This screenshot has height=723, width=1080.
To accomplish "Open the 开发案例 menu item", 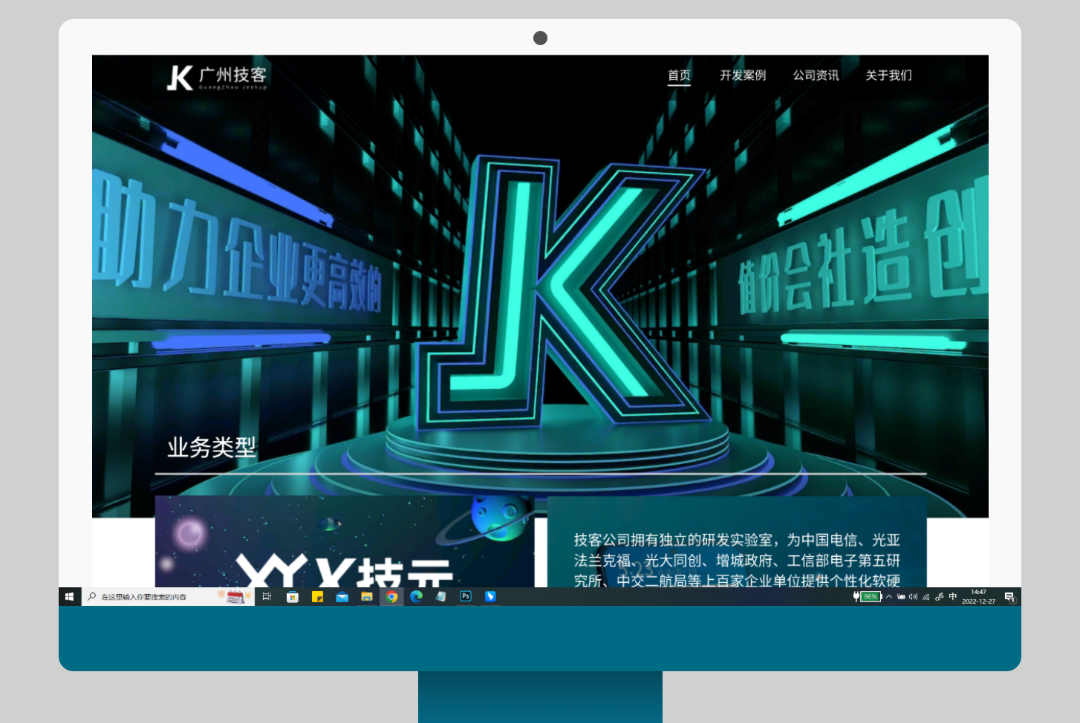I will [742, 75].
